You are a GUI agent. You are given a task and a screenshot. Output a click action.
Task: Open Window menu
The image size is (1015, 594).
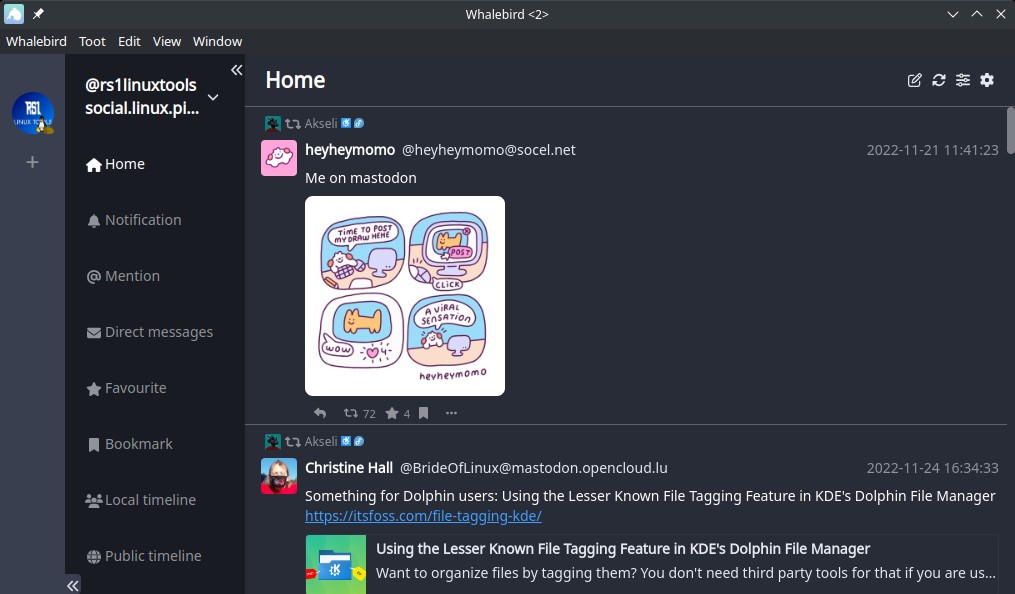click(218, 41)
